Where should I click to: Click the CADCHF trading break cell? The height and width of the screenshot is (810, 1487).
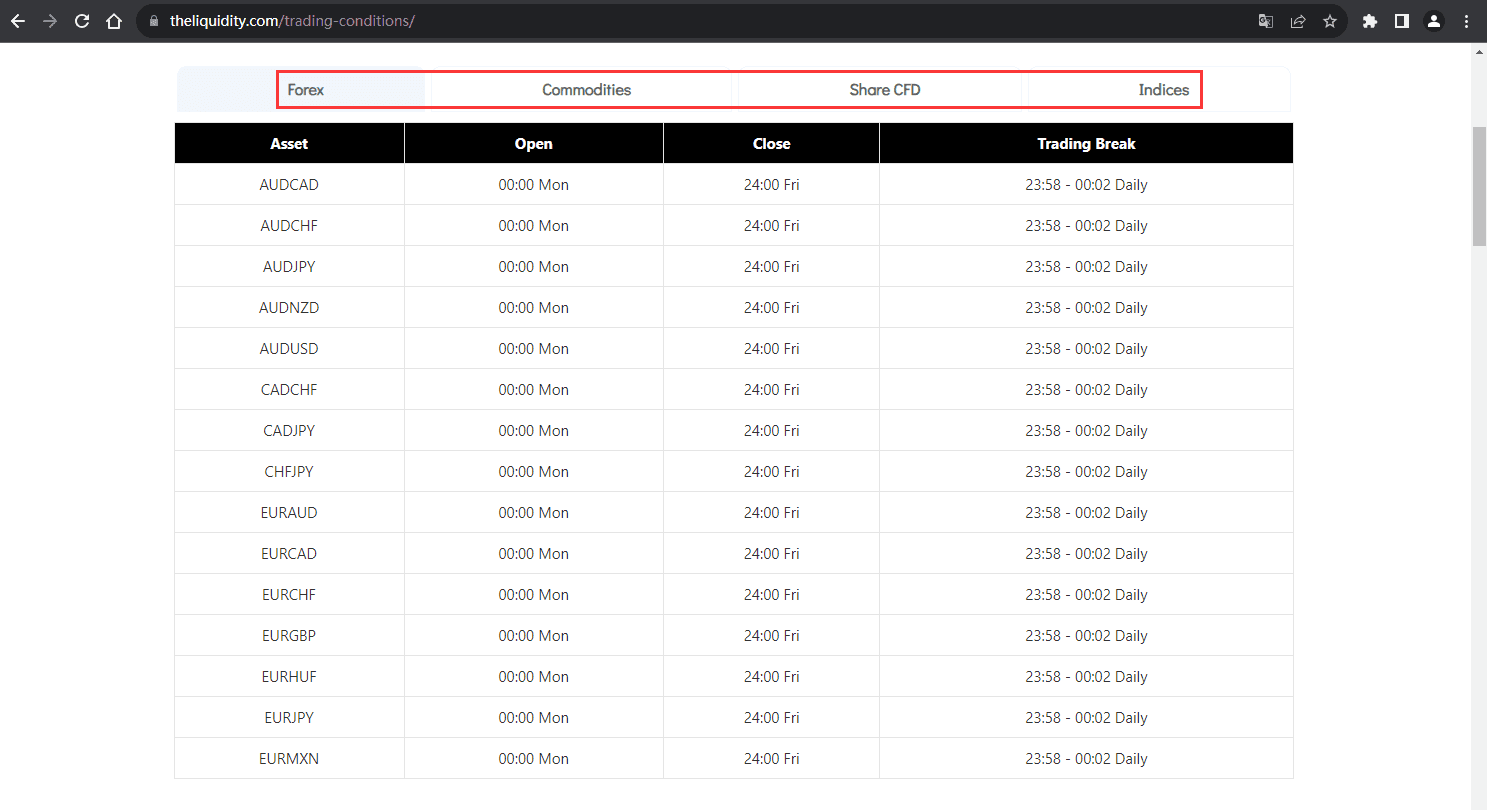1086,390
